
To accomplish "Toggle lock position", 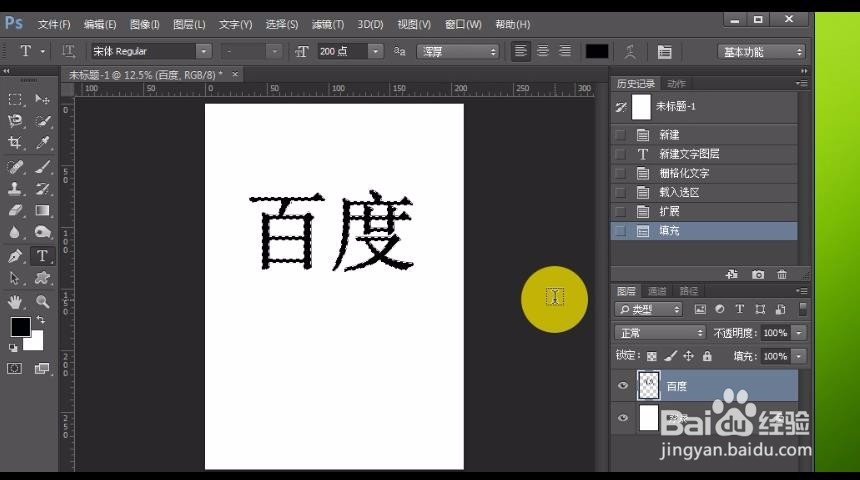I will pyautogui.click(x=688, y=356).
